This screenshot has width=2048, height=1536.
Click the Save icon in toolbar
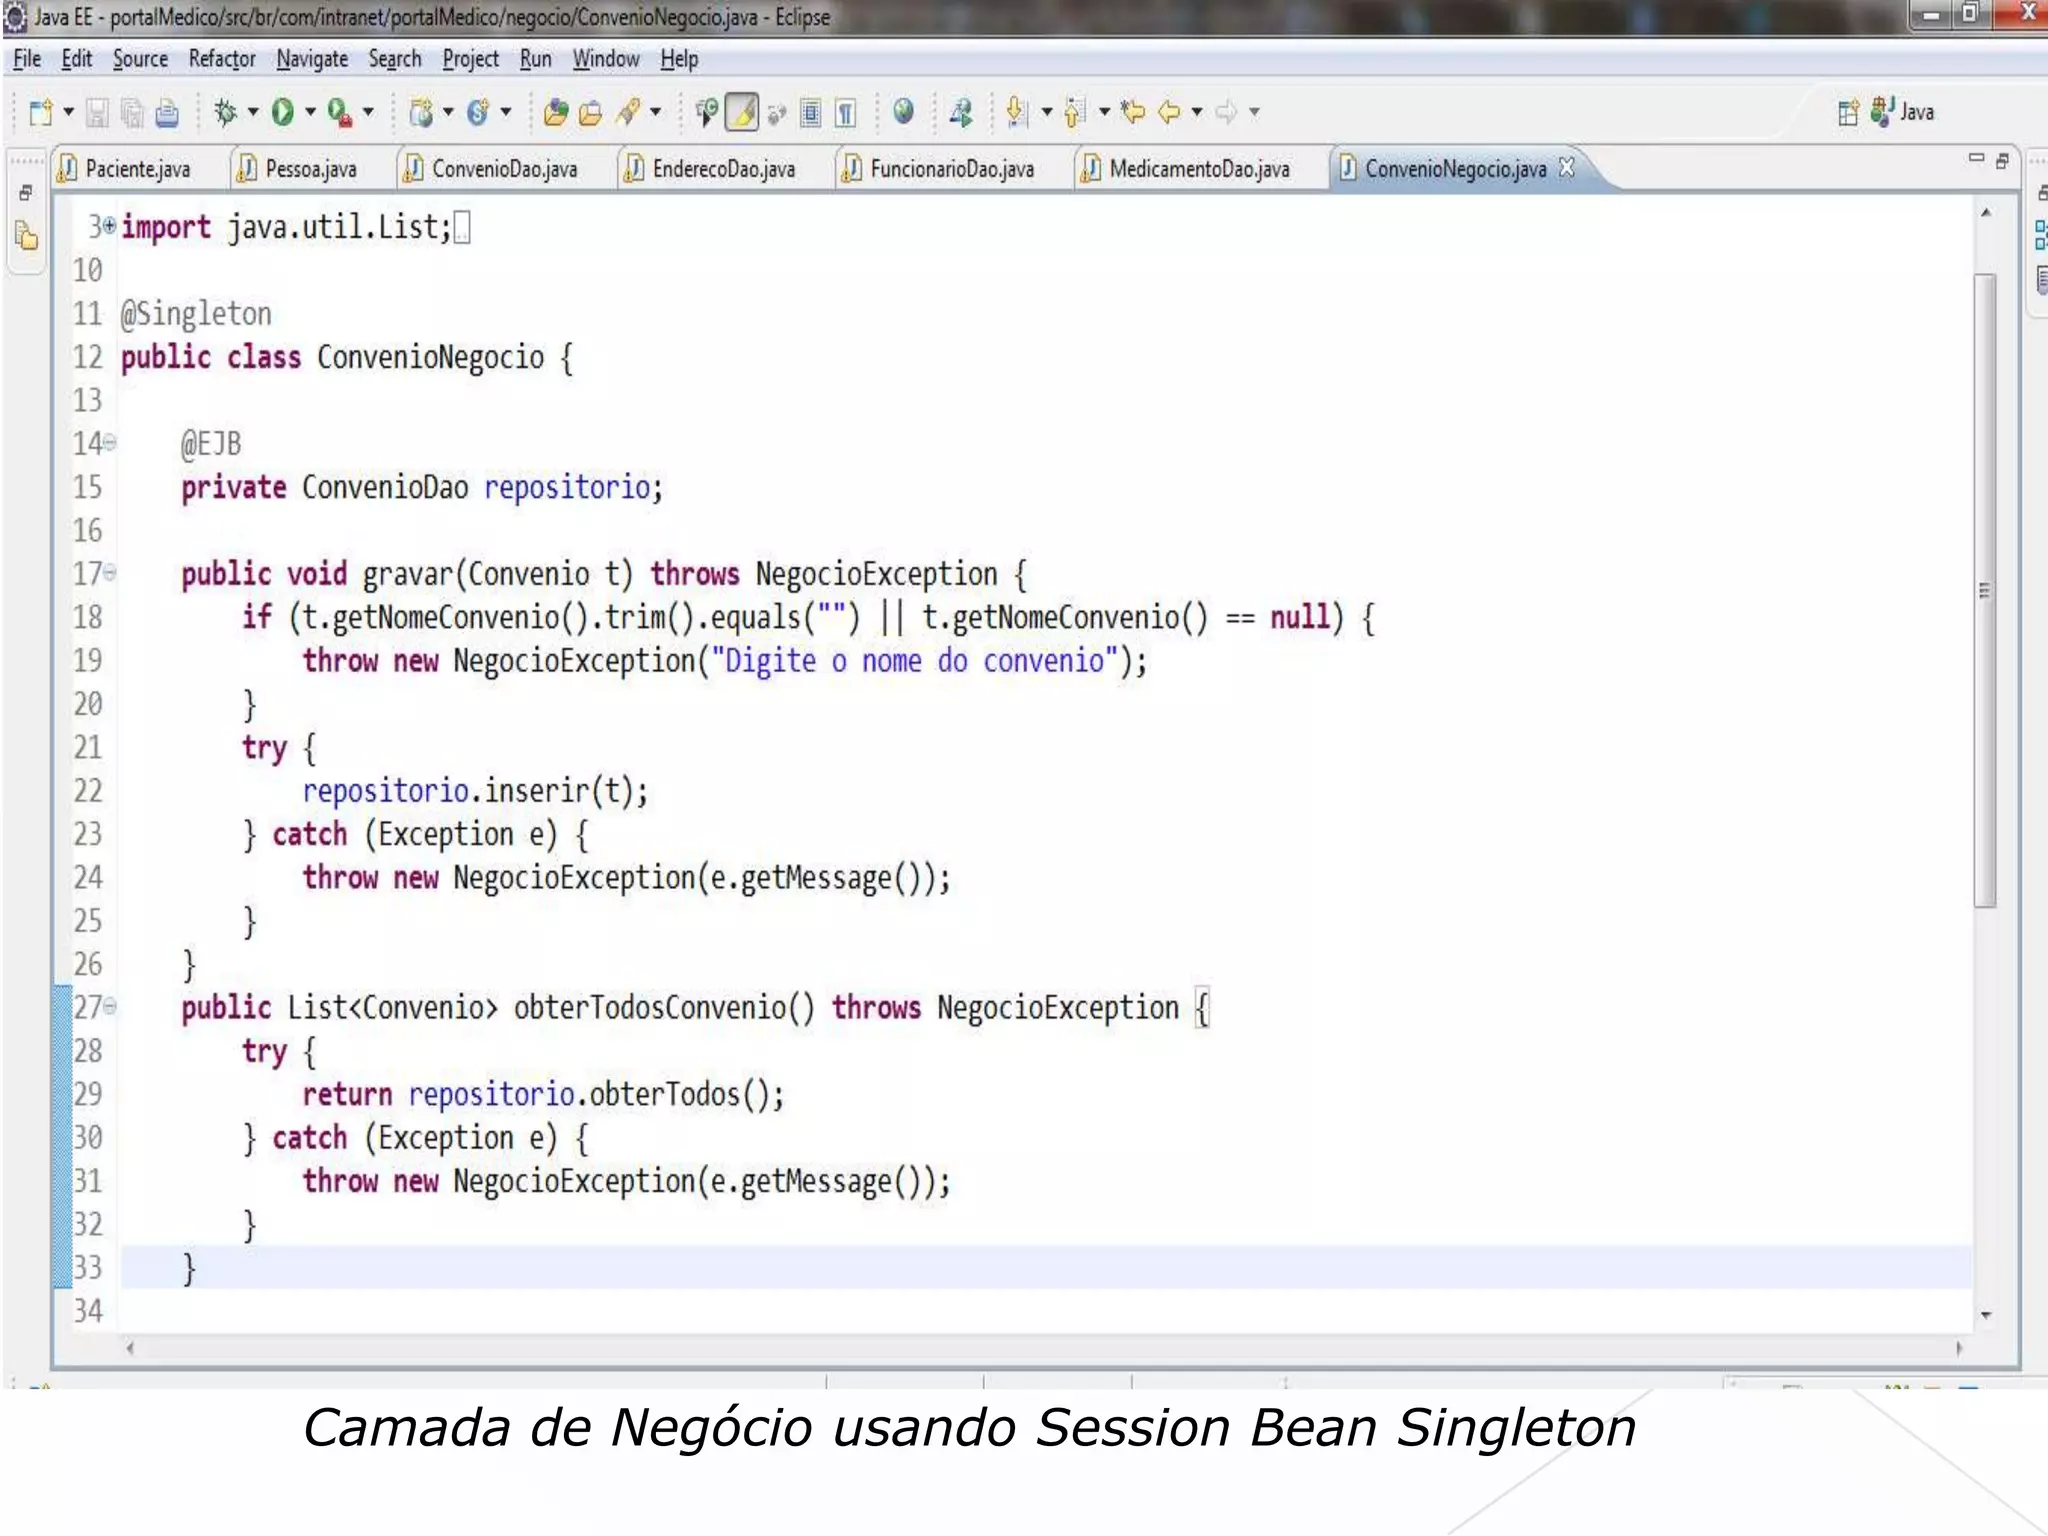(97, 113)
